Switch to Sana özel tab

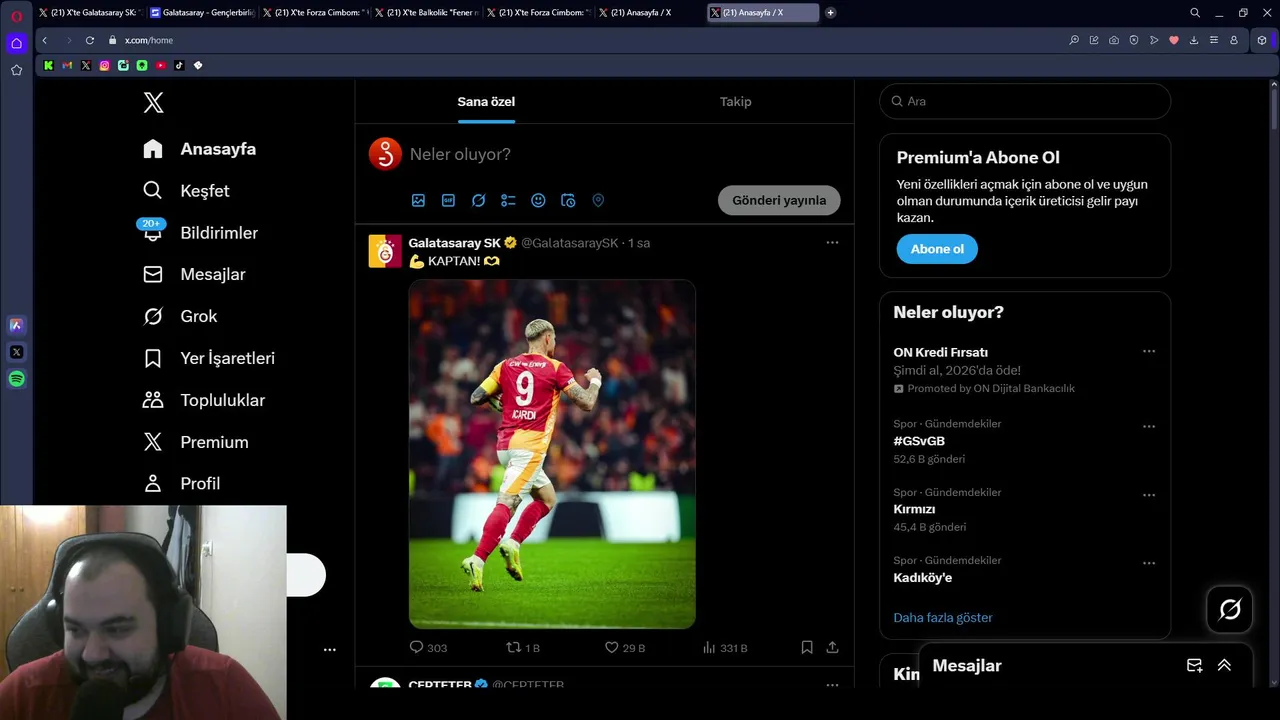pos(486,101)
